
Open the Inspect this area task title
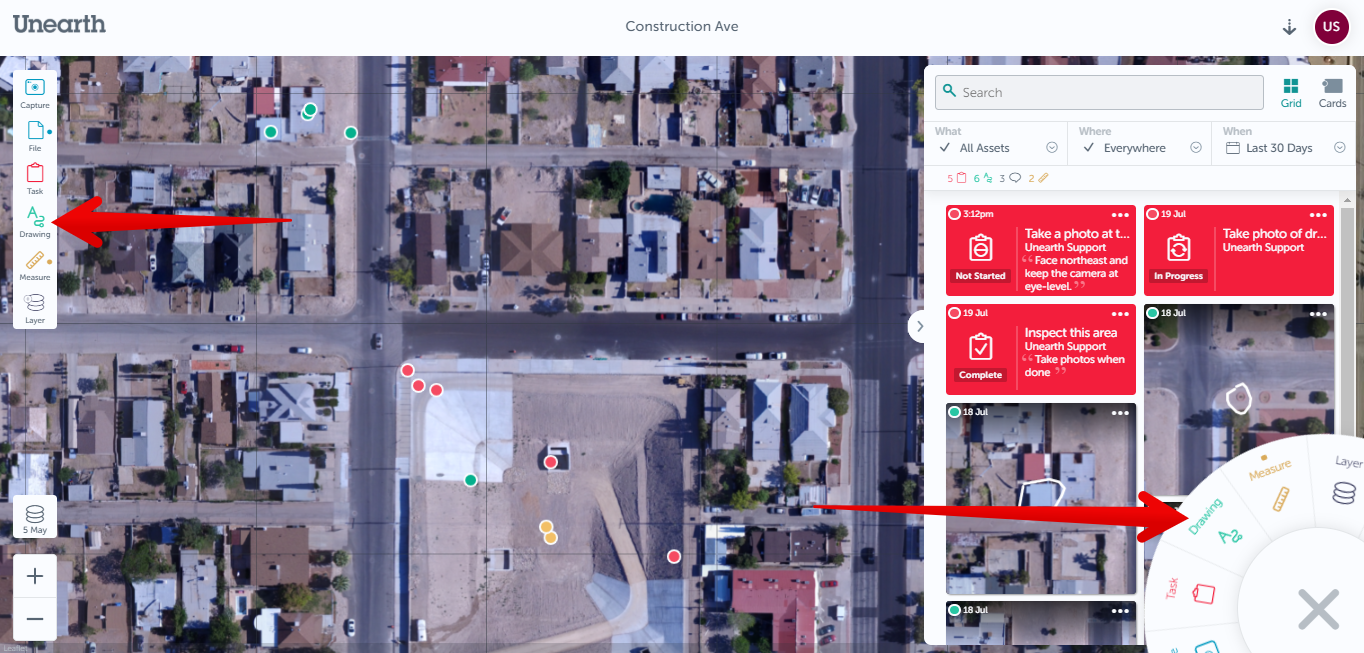tap(1071, 332)
